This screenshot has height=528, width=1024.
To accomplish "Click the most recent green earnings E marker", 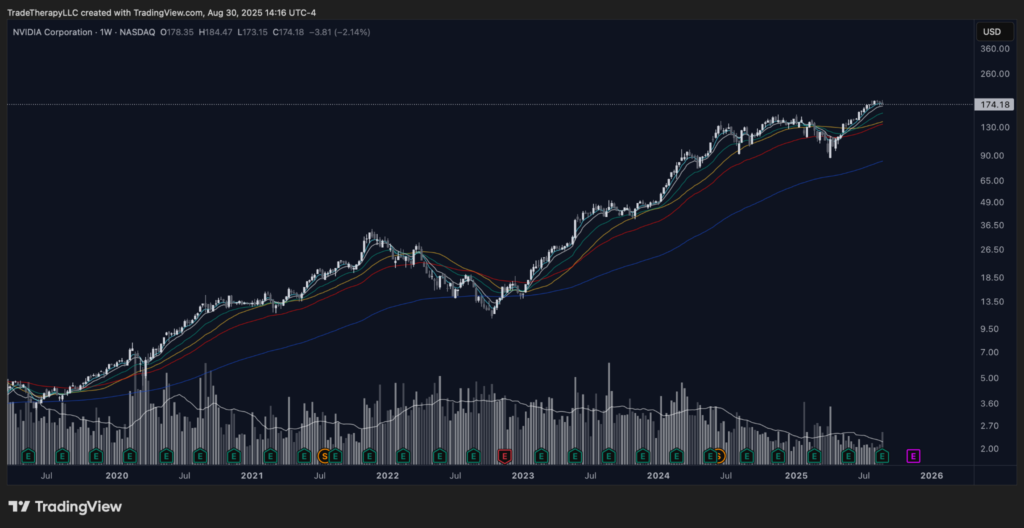I will (x=882, y=456).
